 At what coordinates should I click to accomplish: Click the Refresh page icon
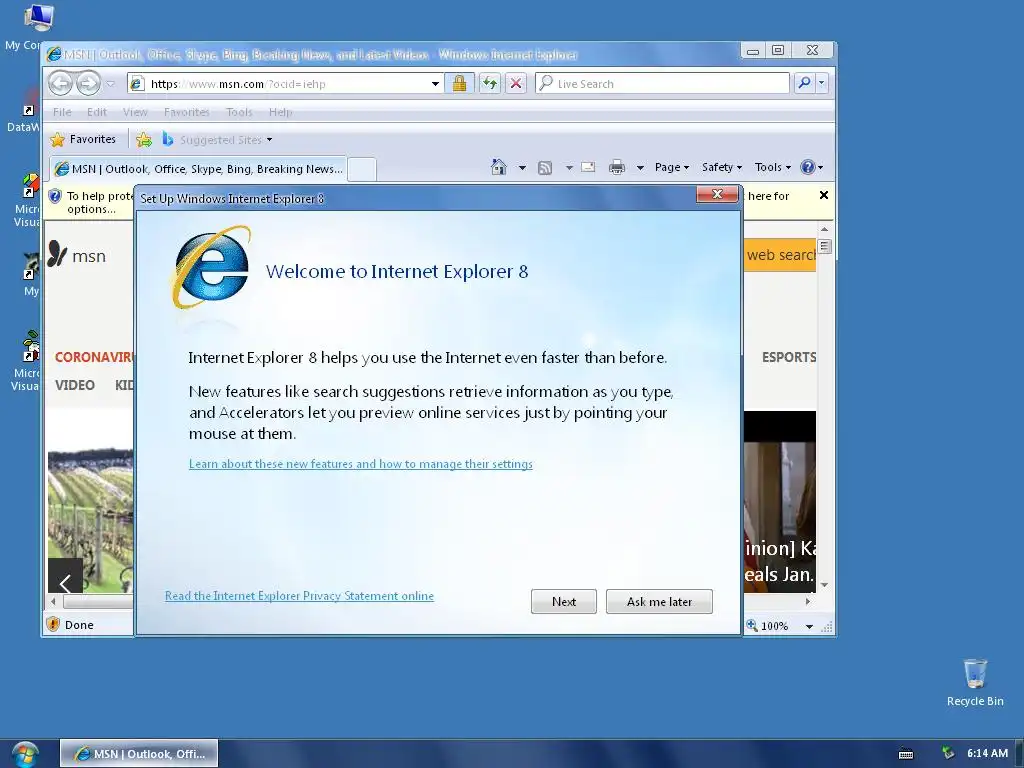[x=489, y=83]
